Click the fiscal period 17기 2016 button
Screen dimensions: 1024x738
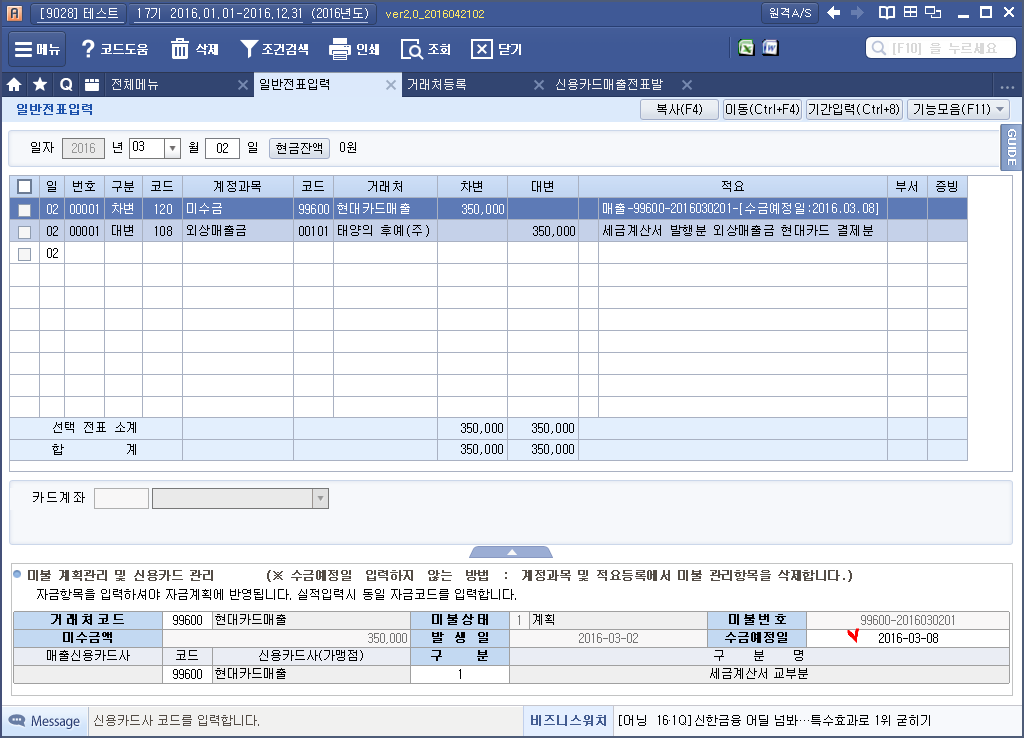(x=252, y=13)
